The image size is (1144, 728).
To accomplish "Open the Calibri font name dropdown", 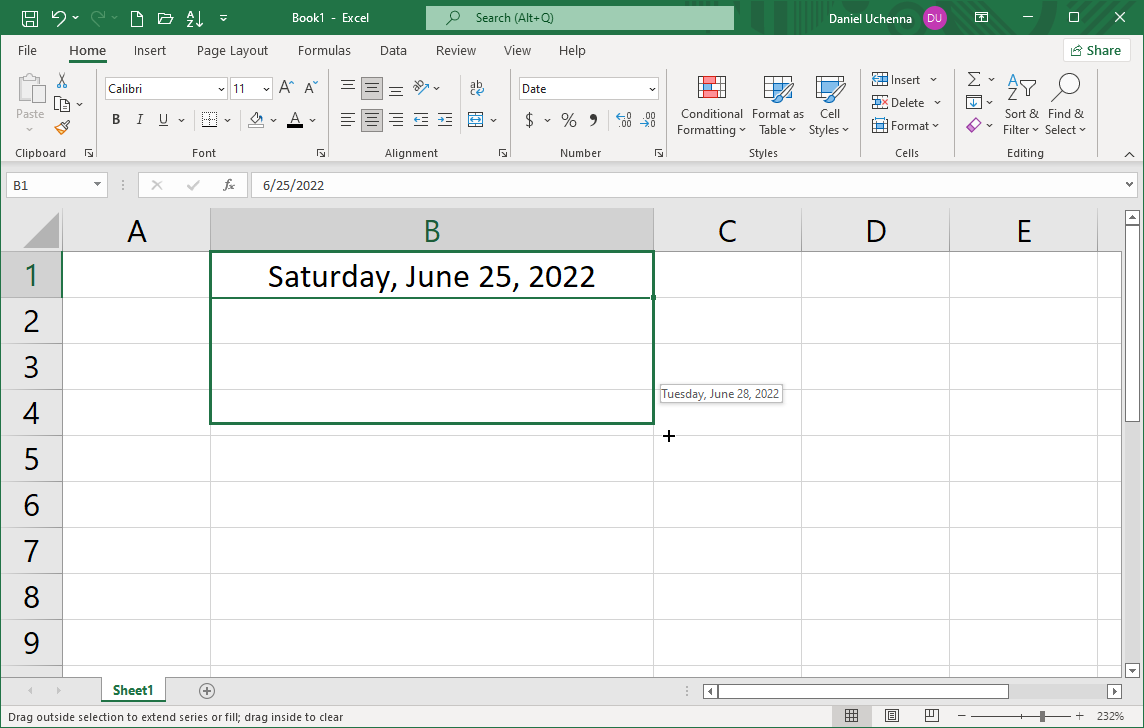I will [221, 89].
